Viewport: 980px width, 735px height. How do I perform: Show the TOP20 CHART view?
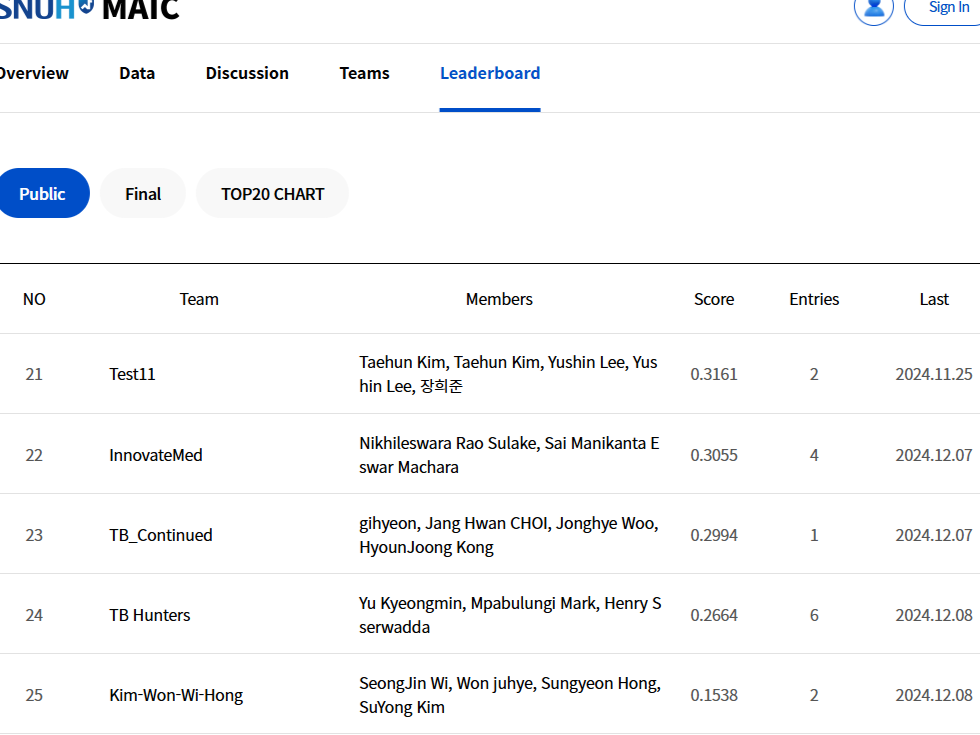tap(272, 194)
